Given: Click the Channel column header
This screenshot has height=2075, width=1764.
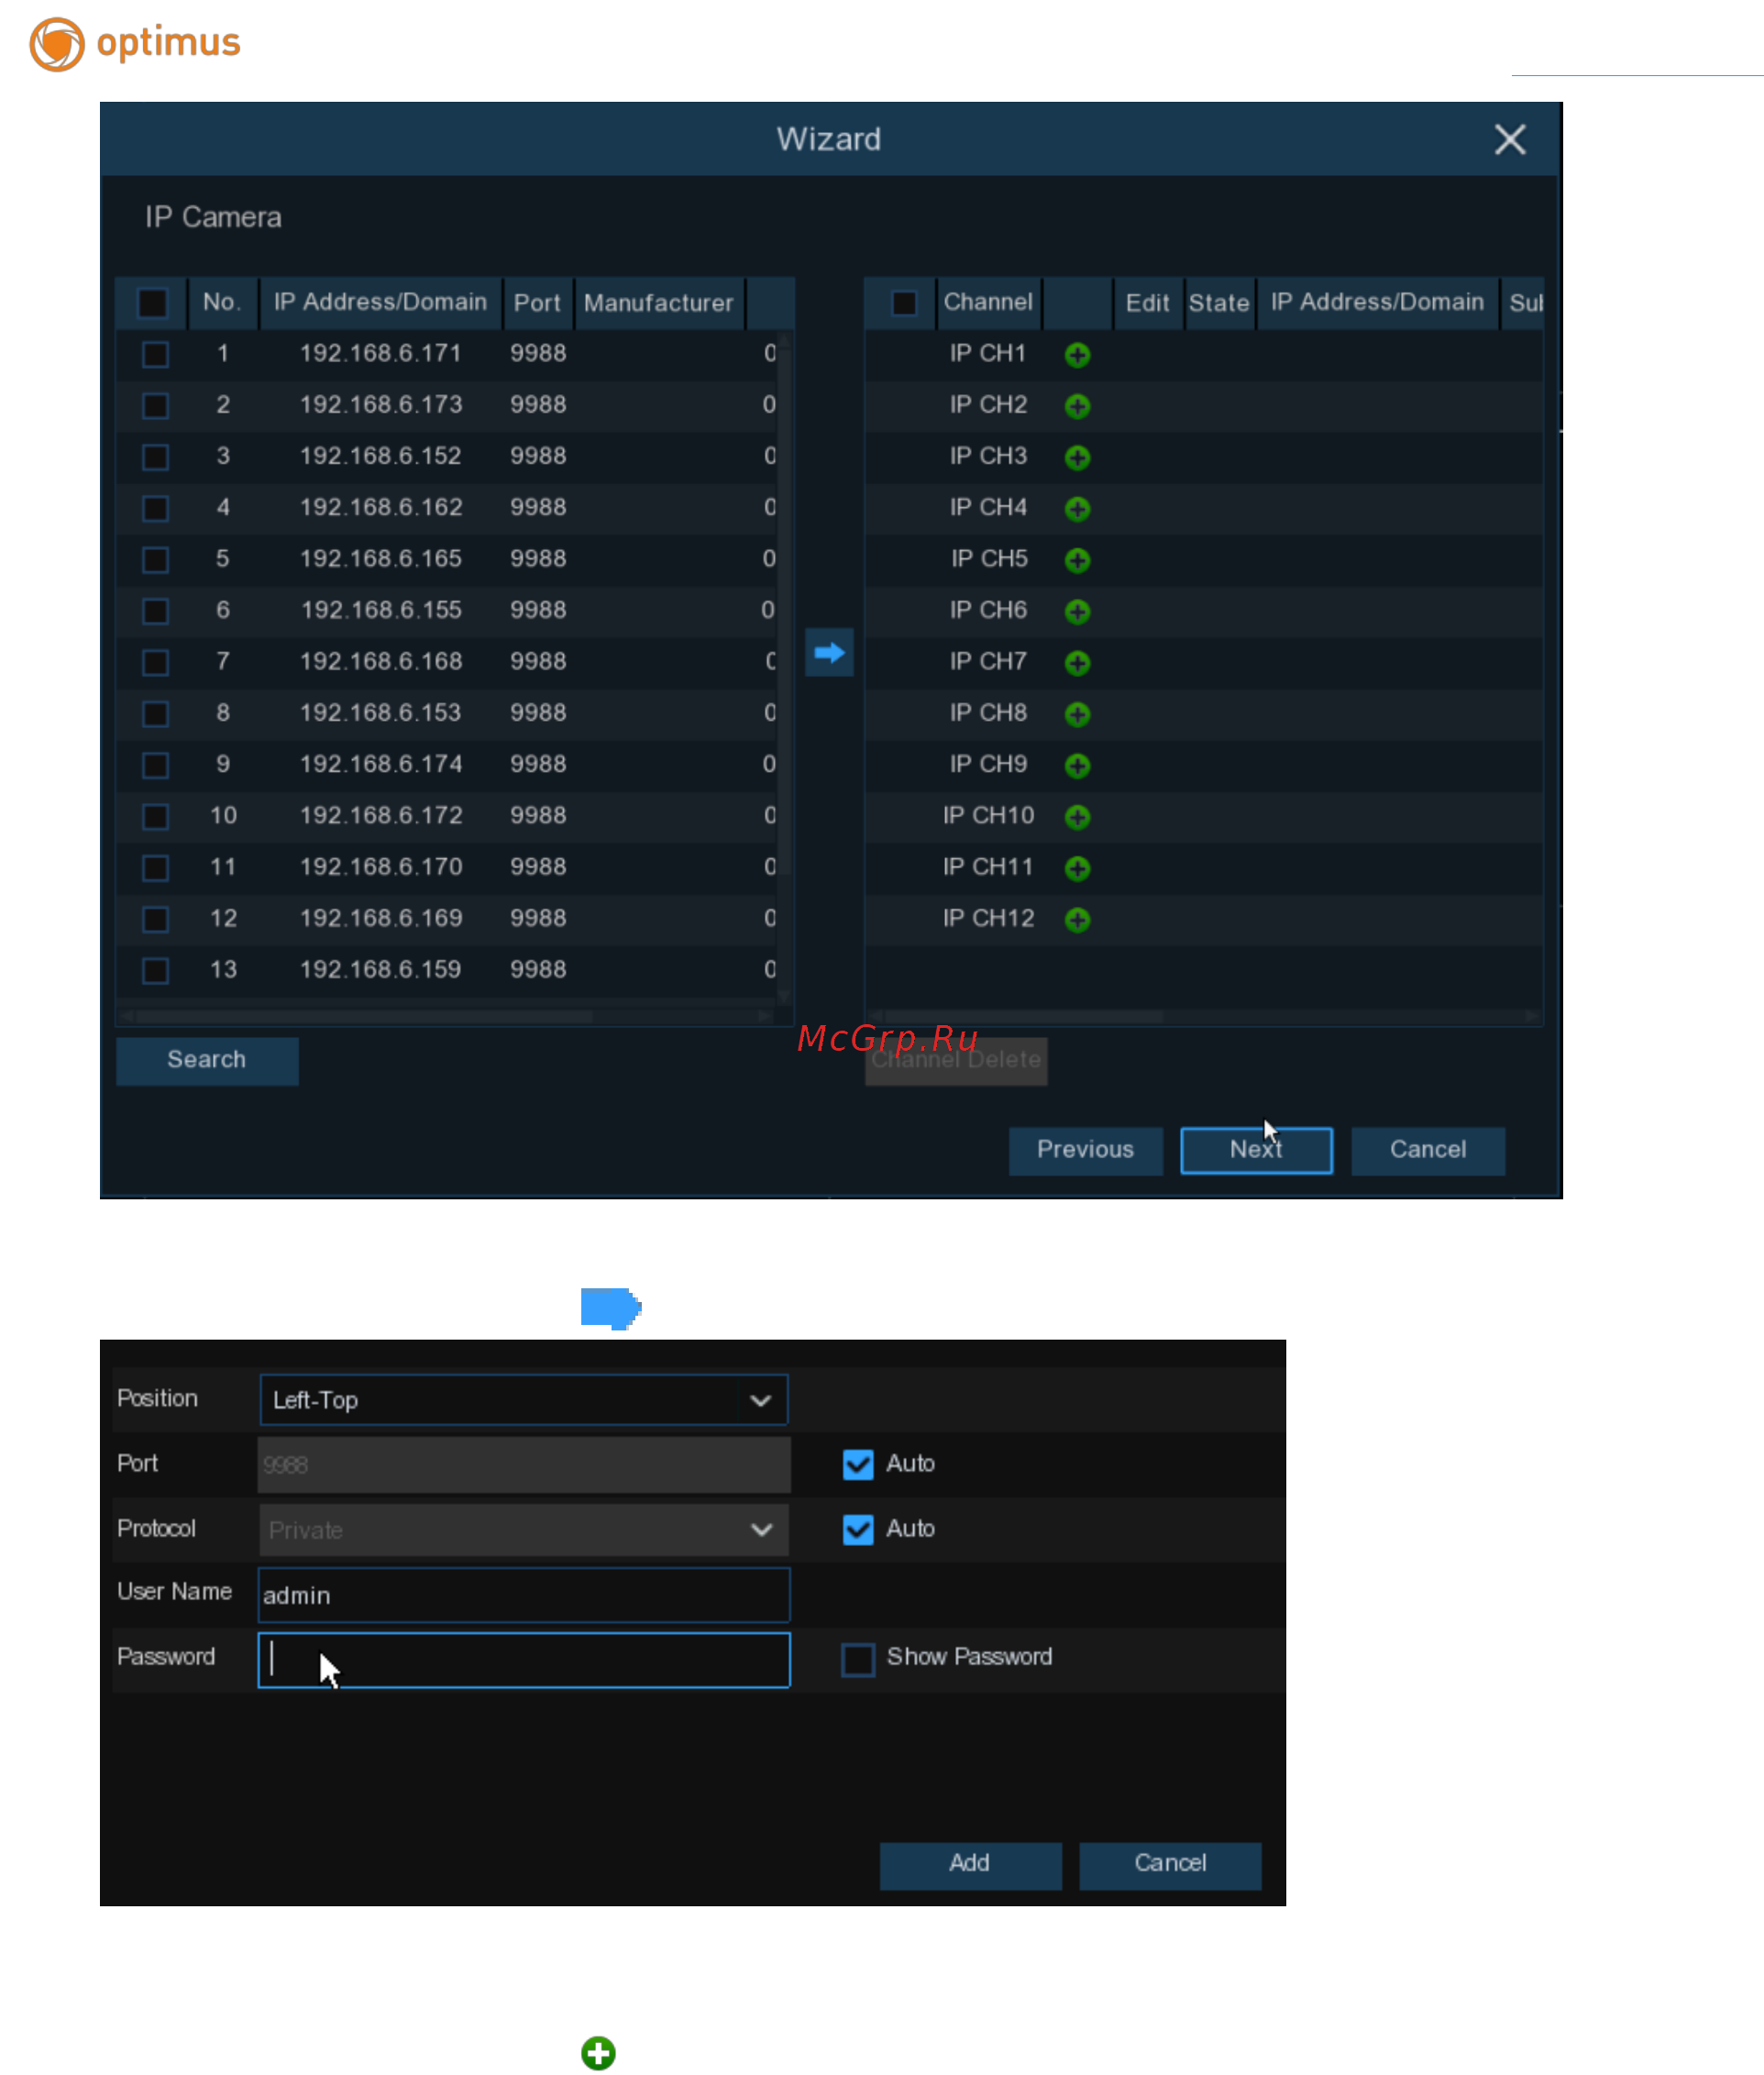Looking at the screenshot, I should click(988, 303).
